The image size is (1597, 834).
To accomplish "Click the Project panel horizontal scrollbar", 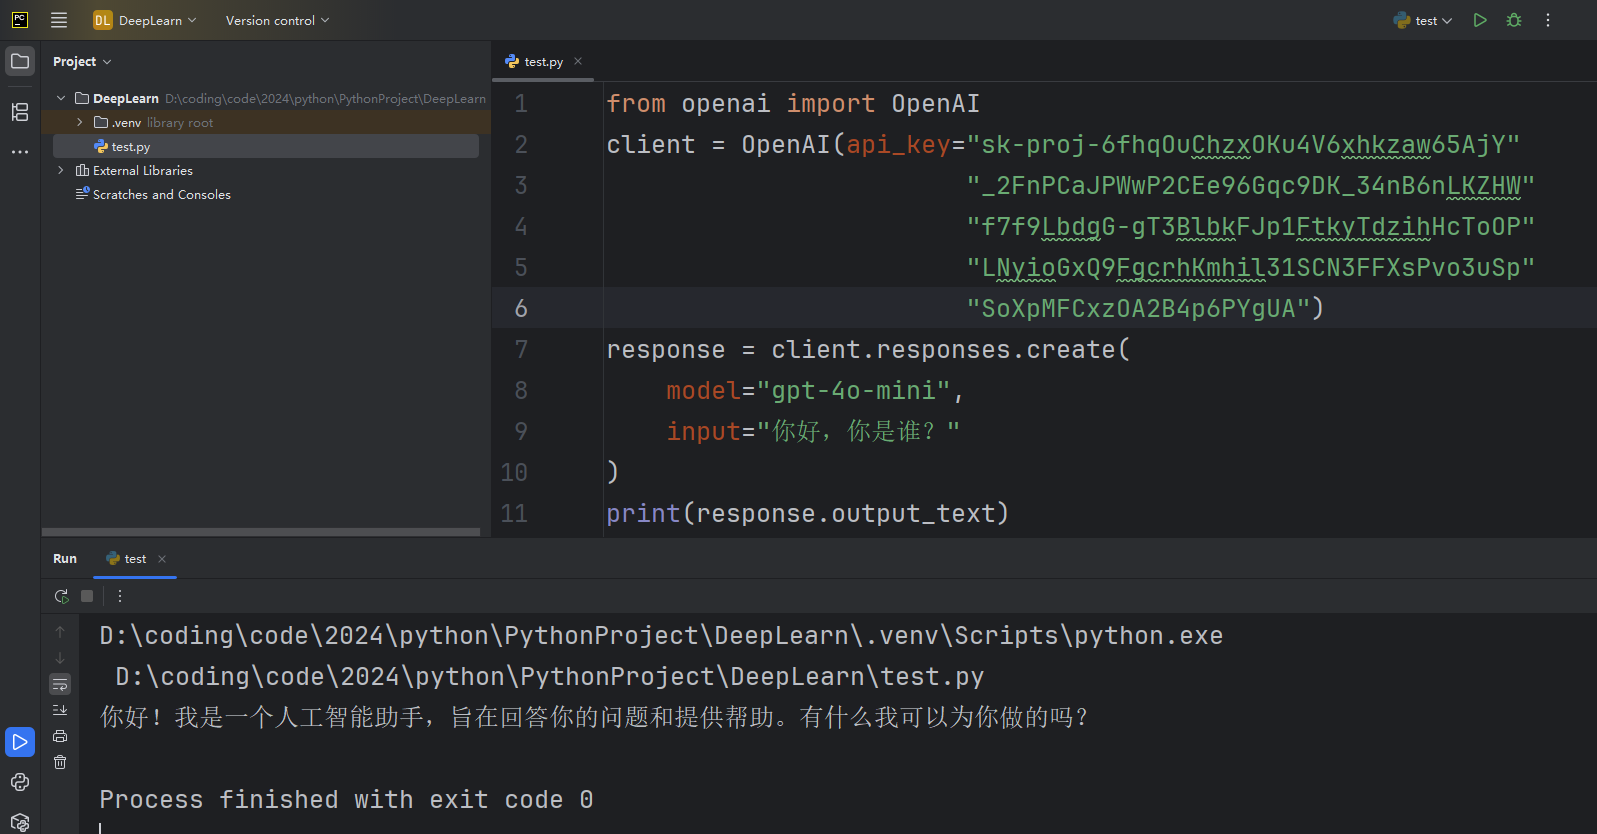I will click(x=261, y=532).
